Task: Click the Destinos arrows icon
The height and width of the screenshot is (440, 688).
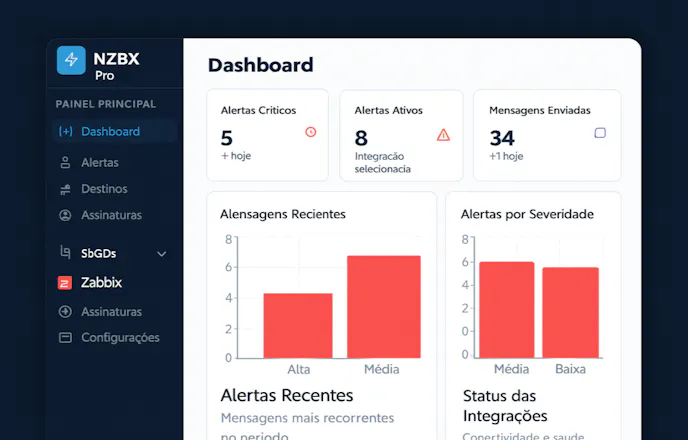Action: (x=65, y=189)
